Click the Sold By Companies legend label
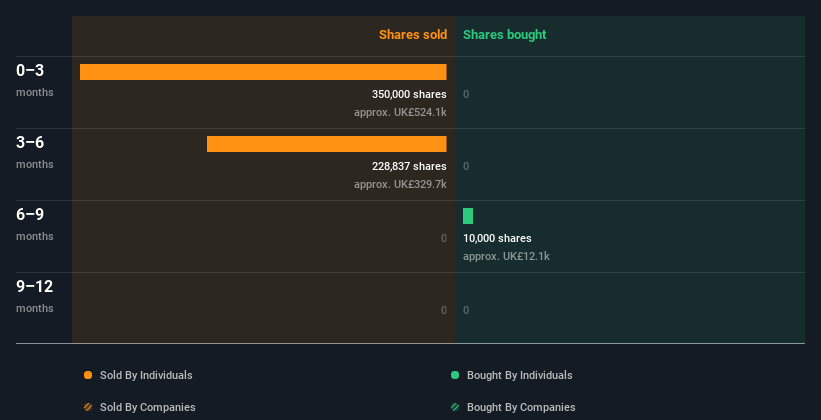 point(148,407)
